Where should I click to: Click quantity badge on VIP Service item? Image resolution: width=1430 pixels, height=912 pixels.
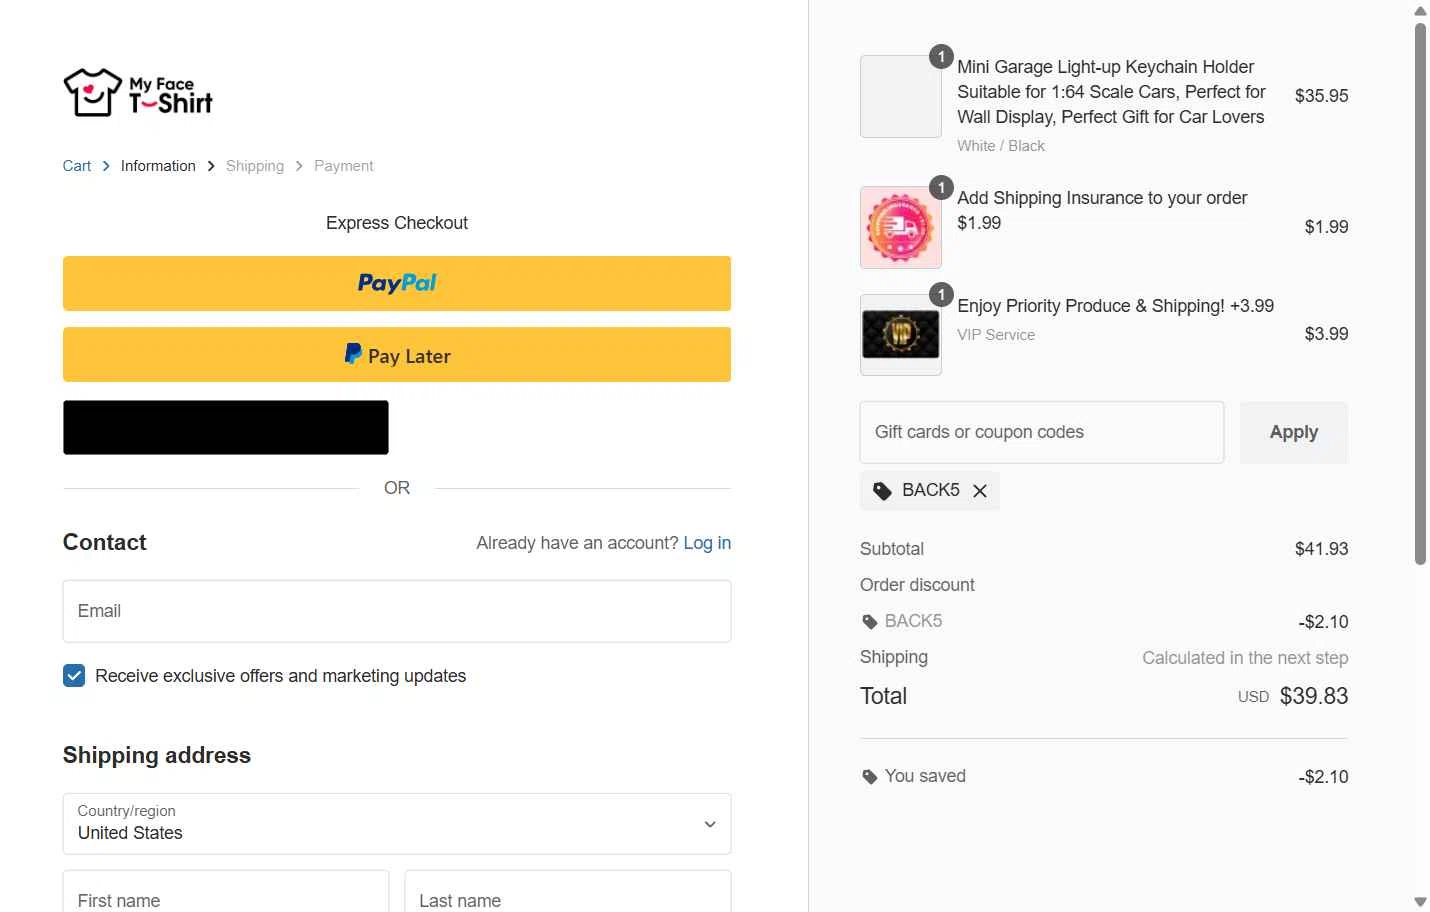[941, 295]
